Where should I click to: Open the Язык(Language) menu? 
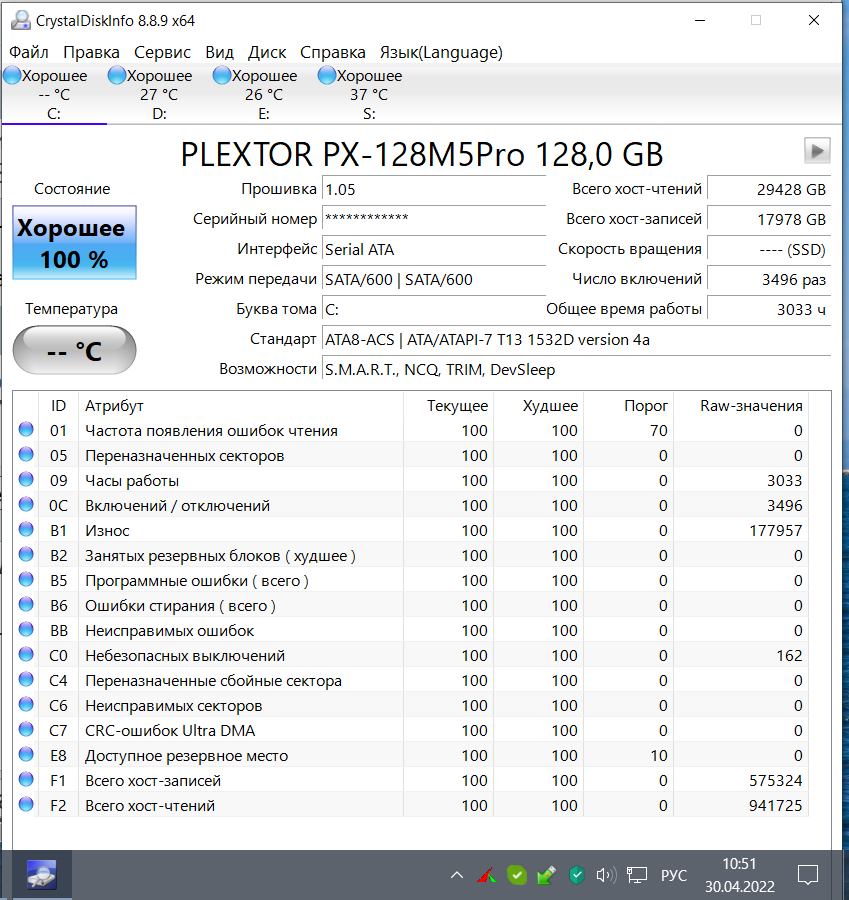[x=441, y=52]
